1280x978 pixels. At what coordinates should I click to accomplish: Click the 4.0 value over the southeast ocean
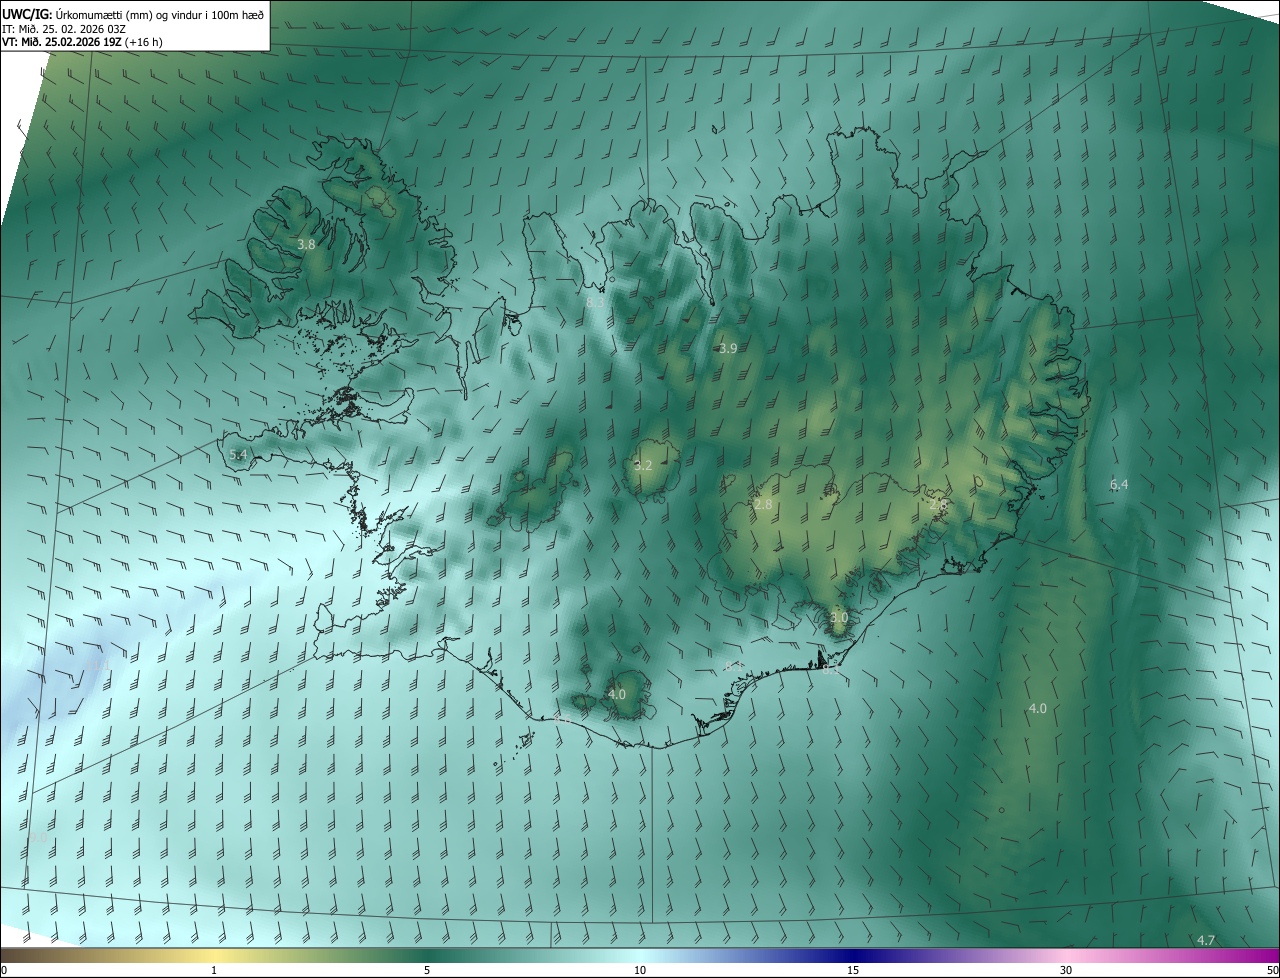click(1038, 709)
